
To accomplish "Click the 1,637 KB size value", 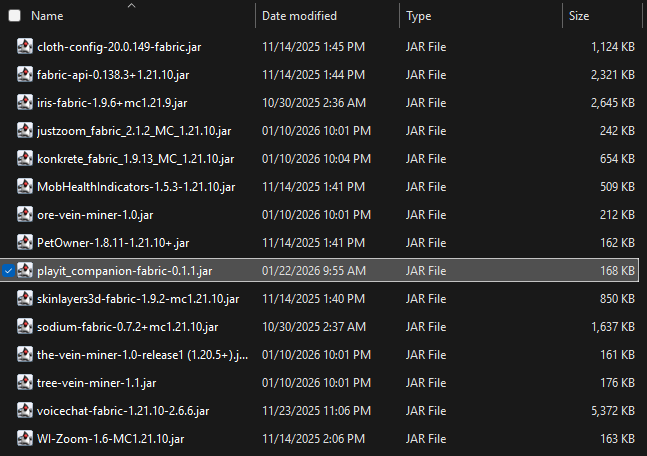I will click(613, 327).
